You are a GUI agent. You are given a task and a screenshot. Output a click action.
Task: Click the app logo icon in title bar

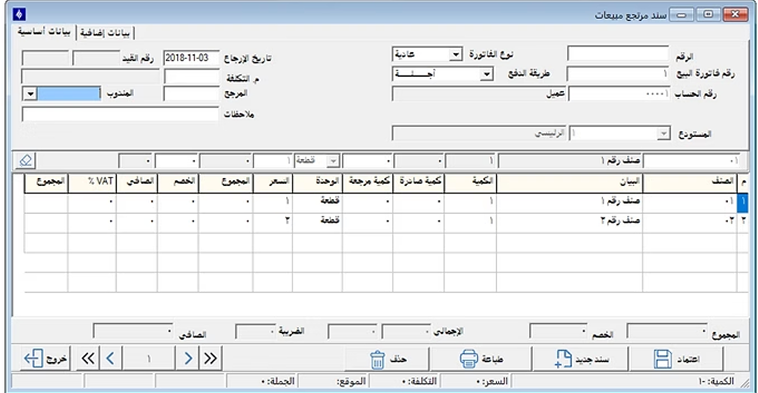click(19, 15)
